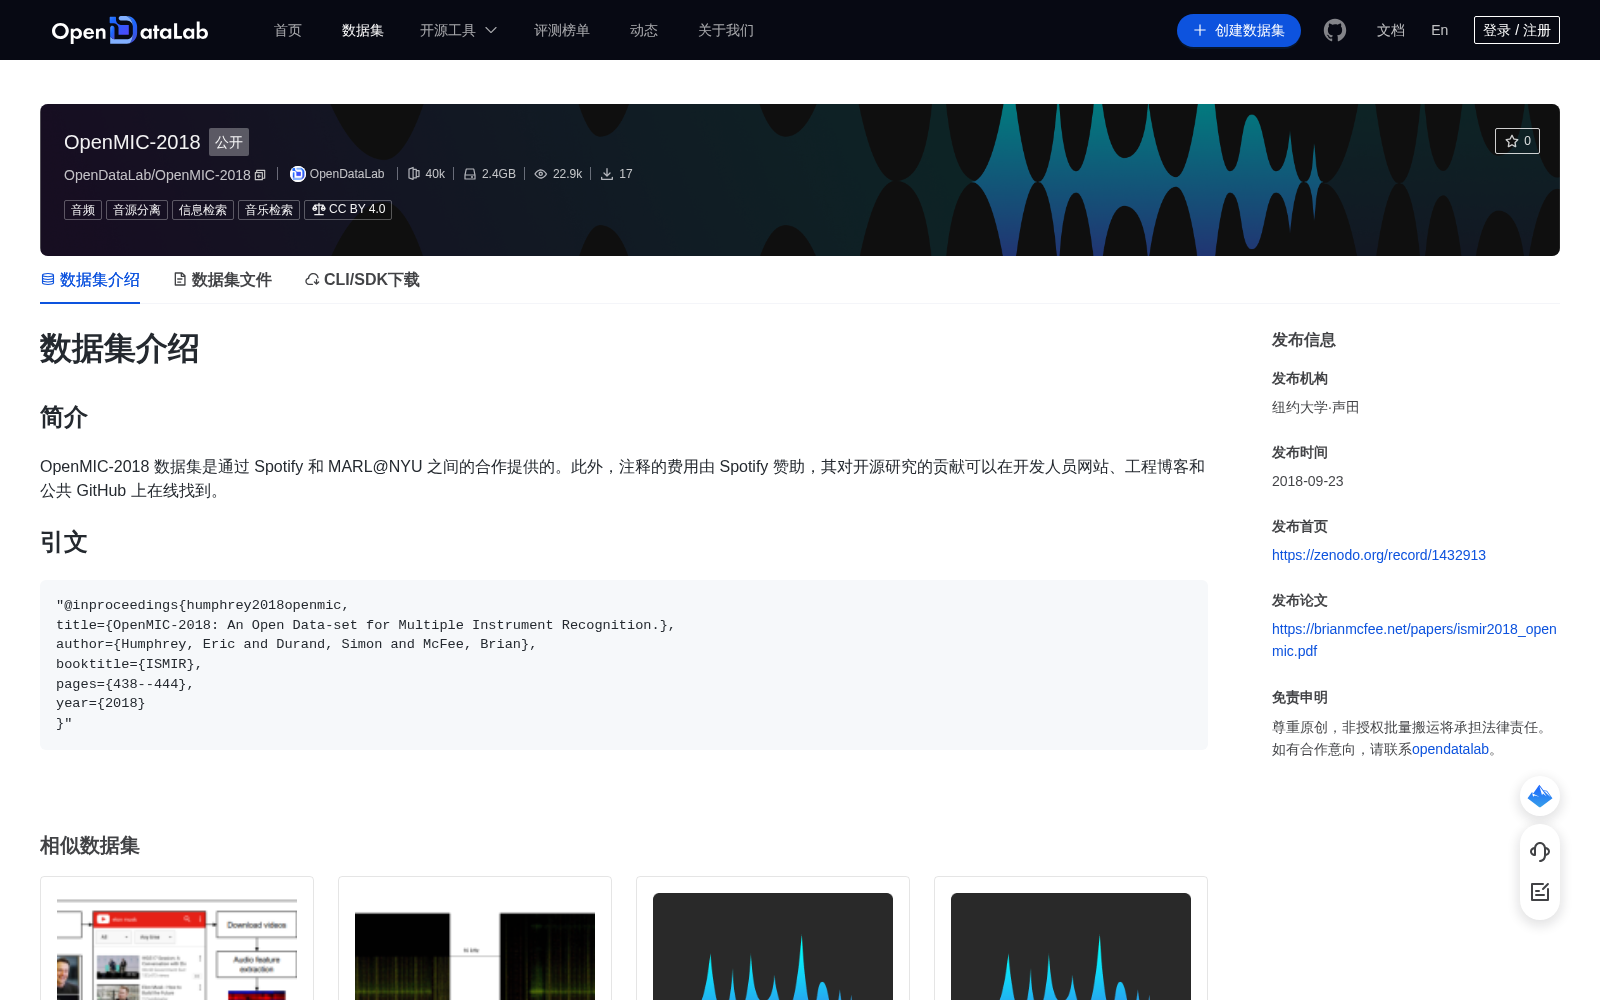Click the 信息检索 tag
Screen dimensions: 1600x1000
[x=203, y=210]
